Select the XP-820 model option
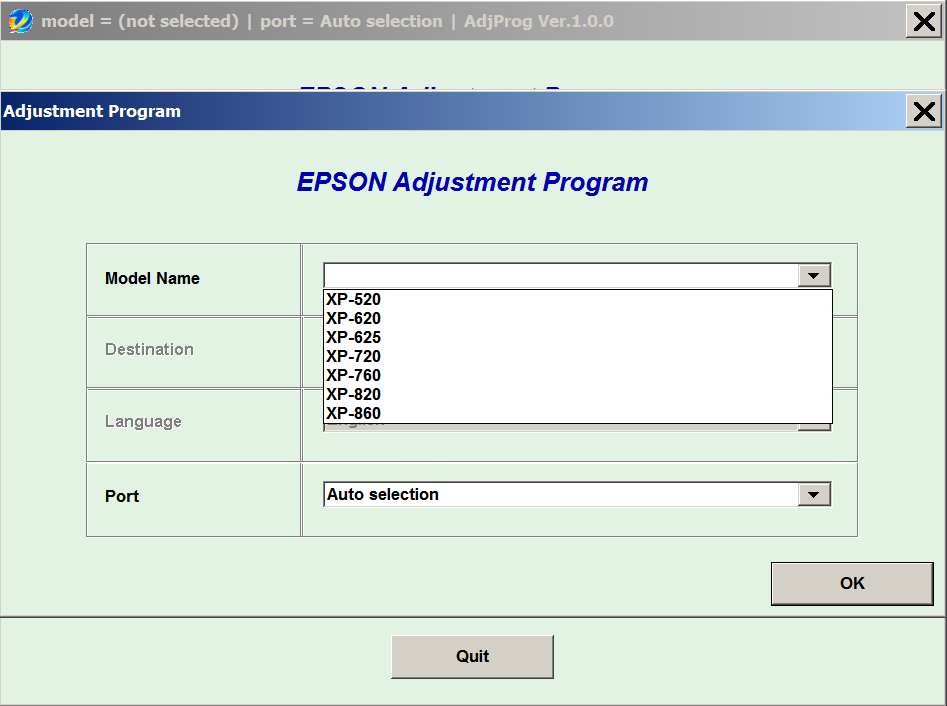The width and height of the screenshot is (947, 706). pos(578,394)
